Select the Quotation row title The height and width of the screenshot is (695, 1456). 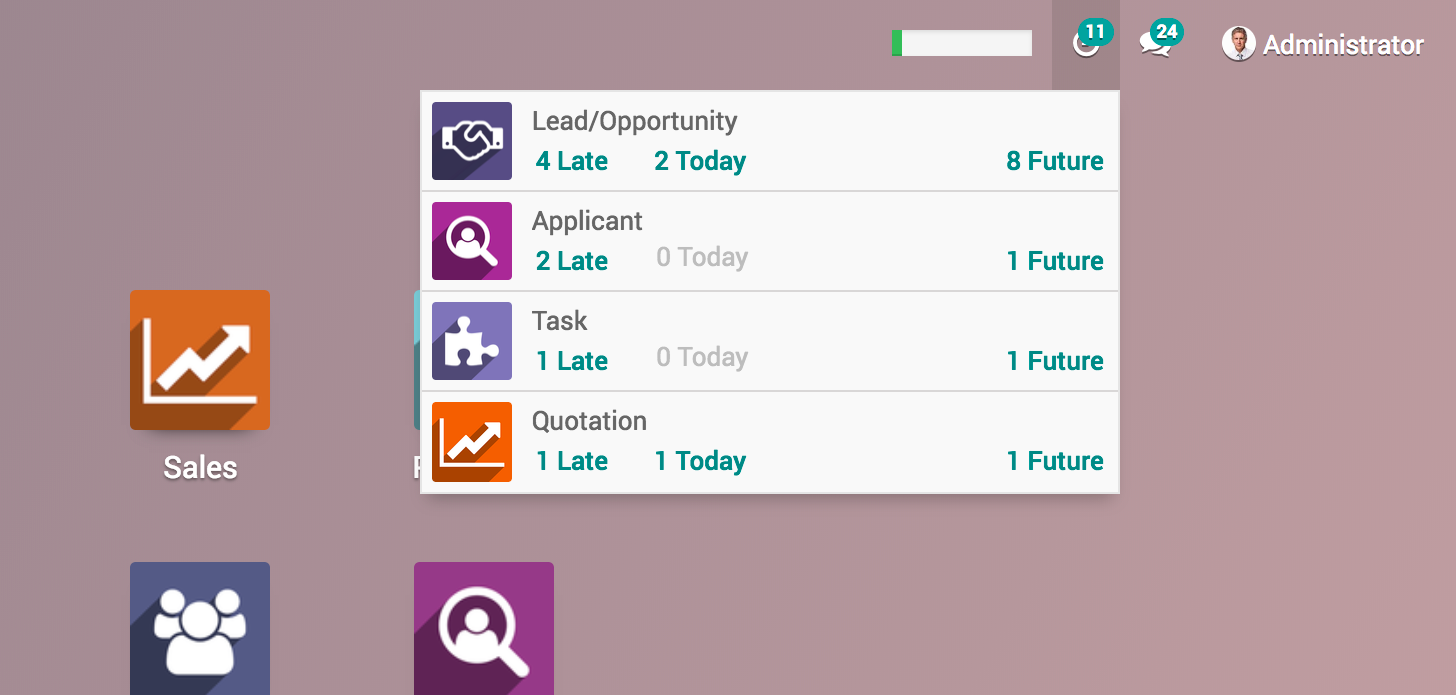point(589,421)
